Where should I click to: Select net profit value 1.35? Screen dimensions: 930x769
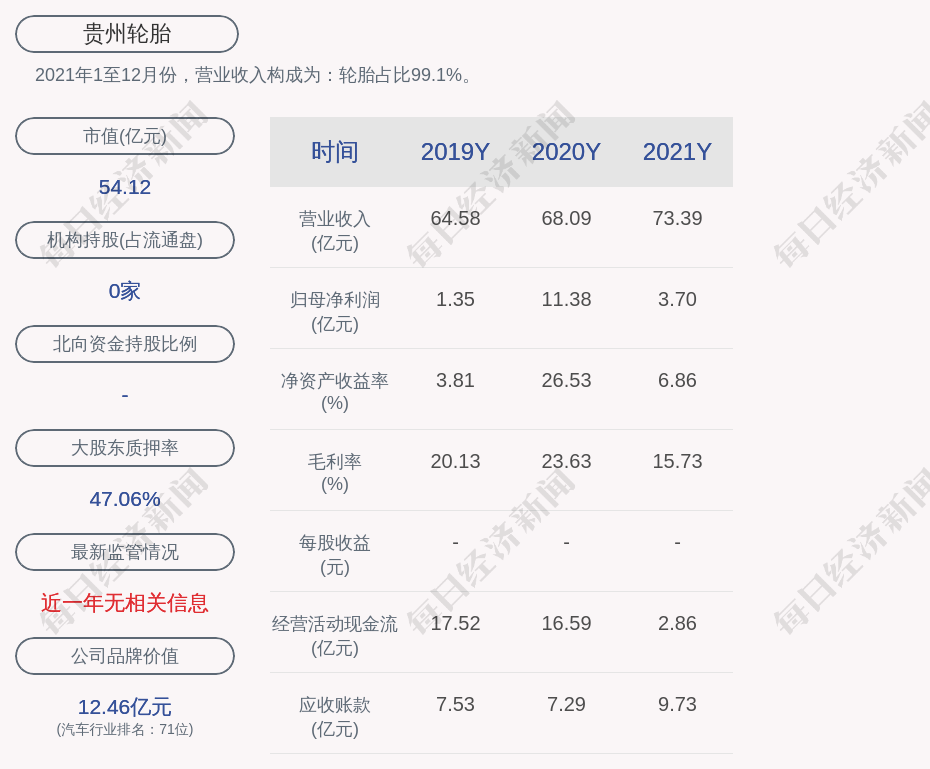pos(455,299)
